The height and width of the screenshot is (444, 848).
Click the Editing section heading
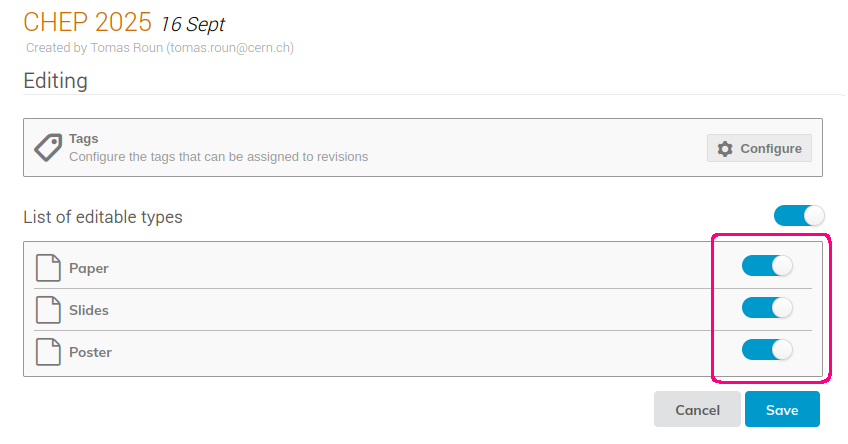[x=55, y=81]
